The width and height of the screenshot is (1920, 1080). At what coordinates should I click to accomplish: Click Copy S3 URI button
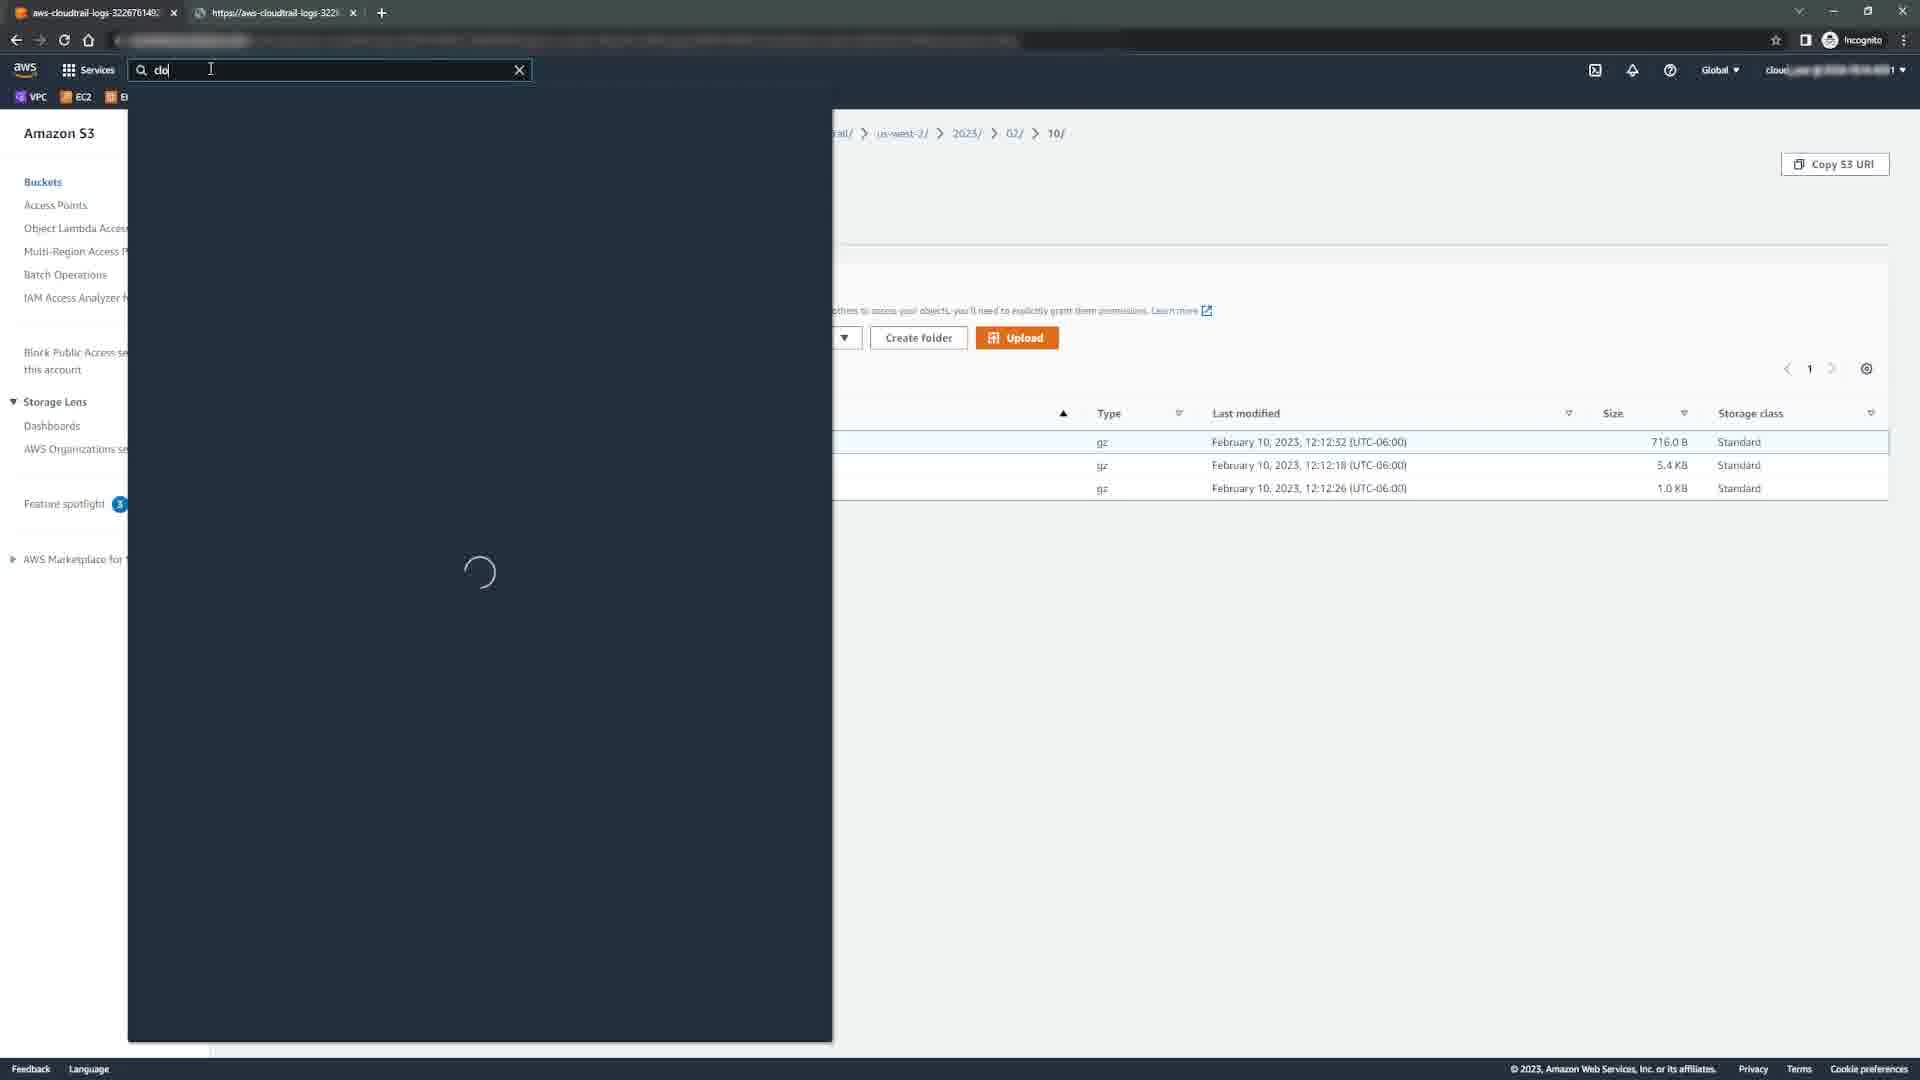click(1834, 164)
